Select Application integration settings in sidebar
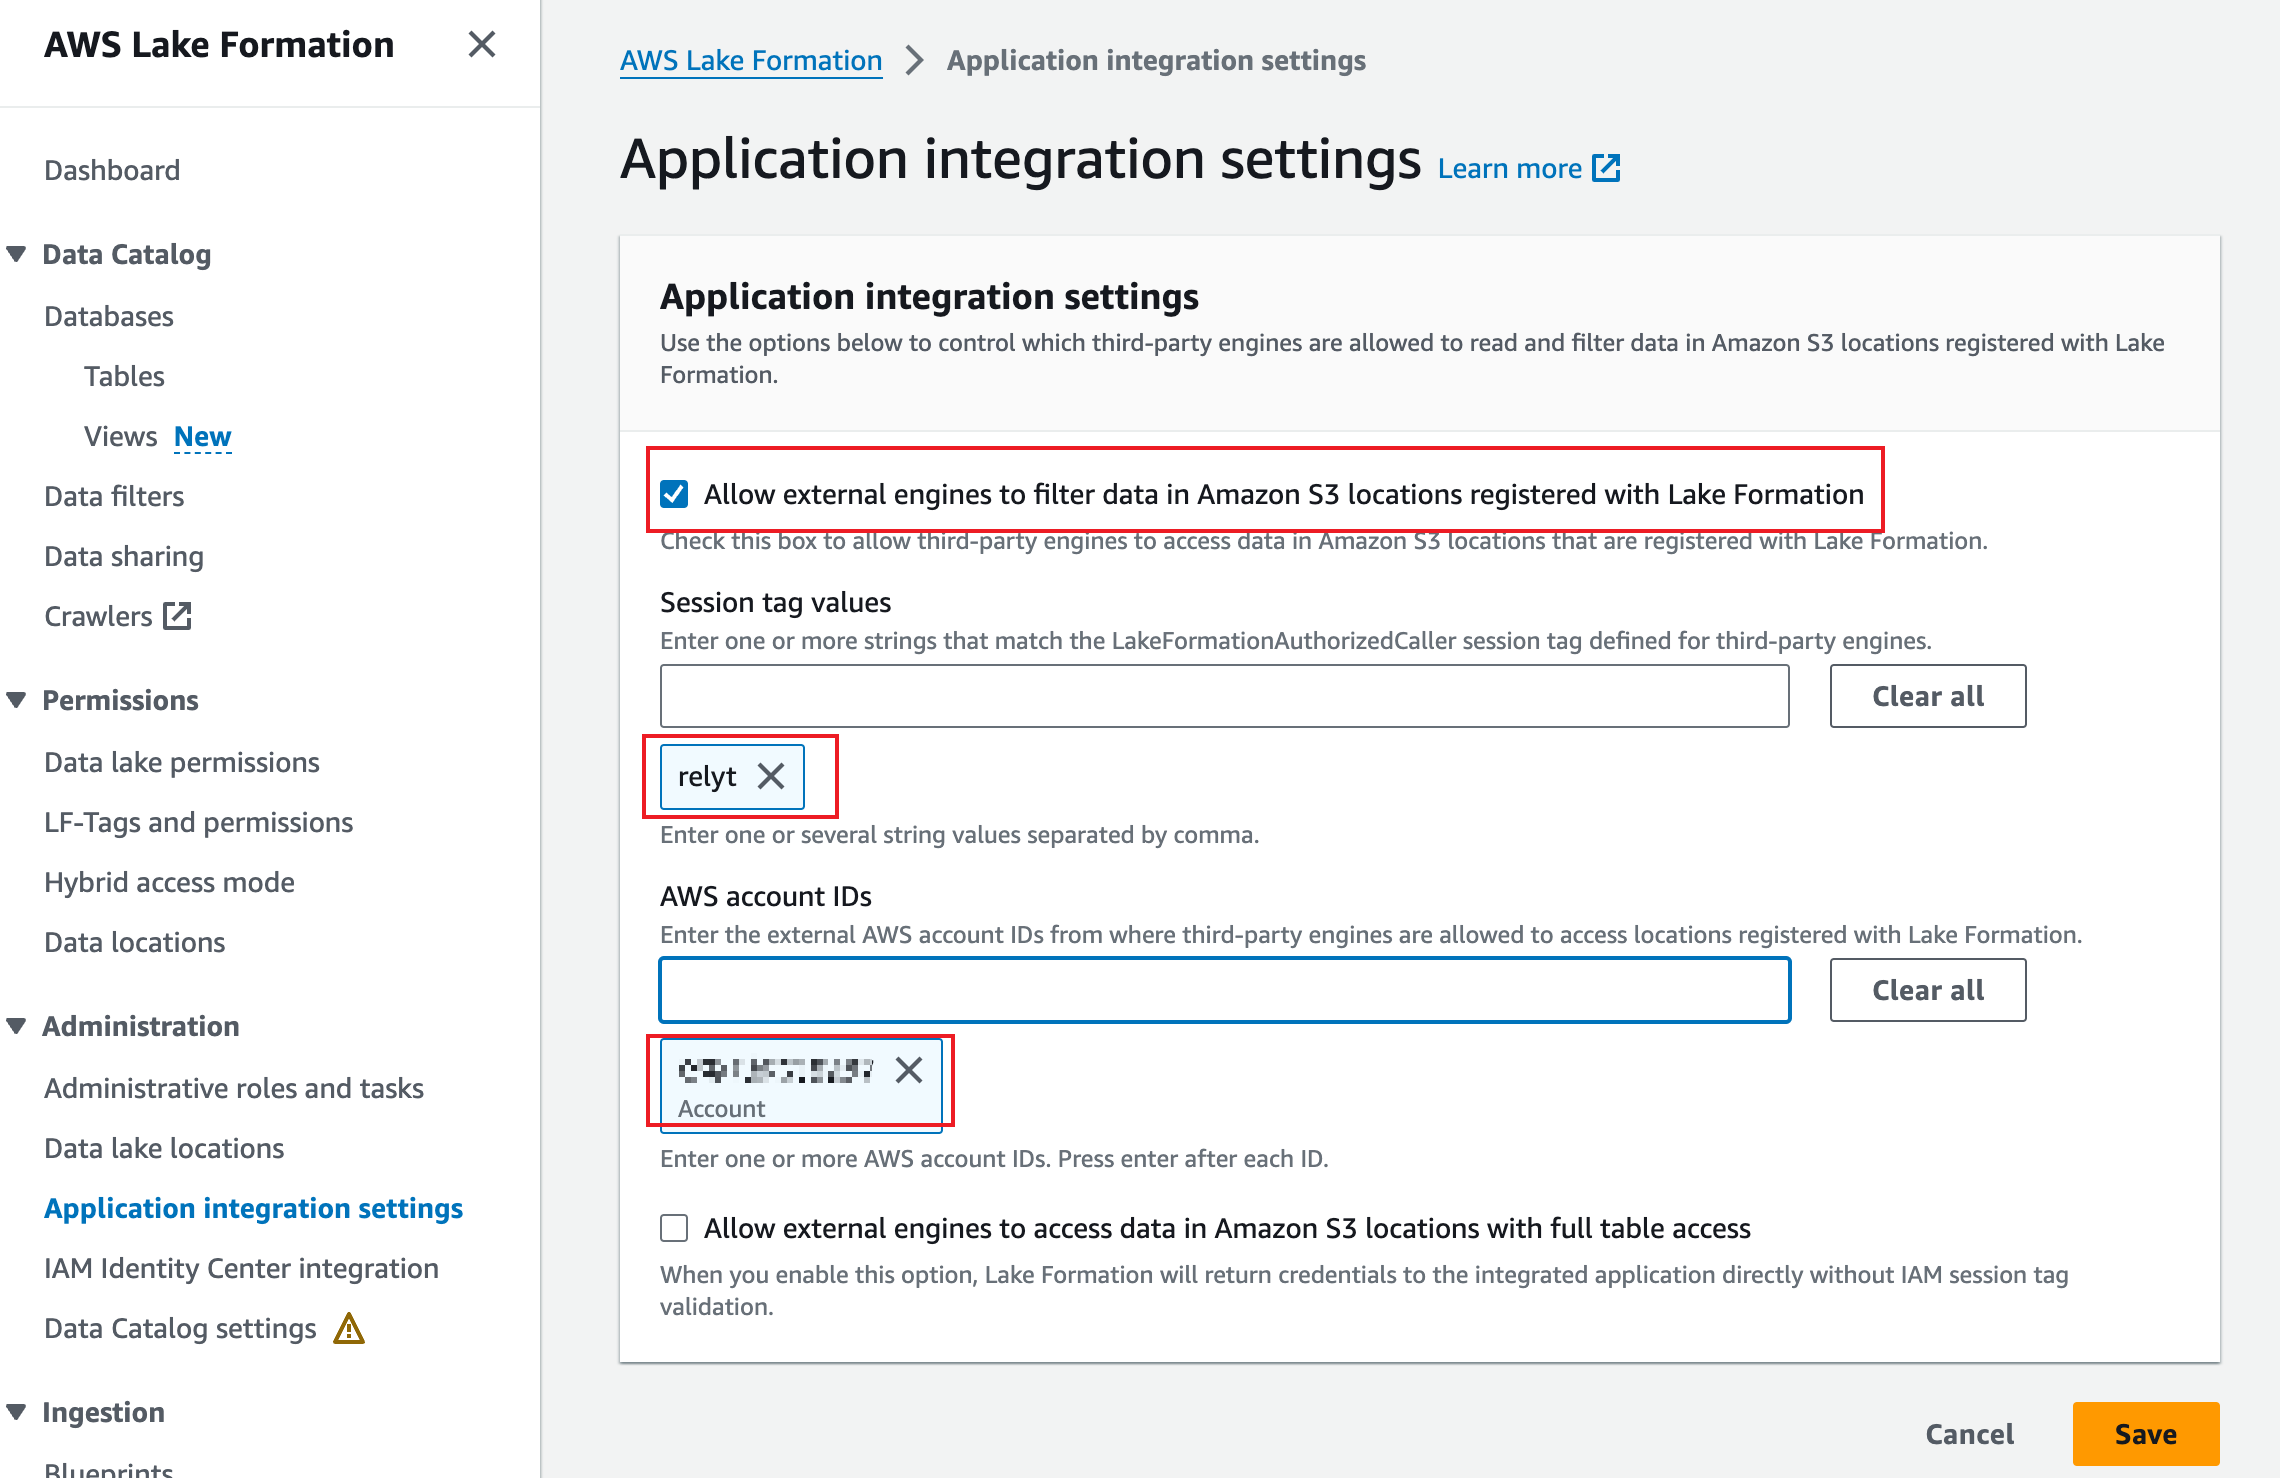Viewport: 2280px width, 1478px height. (254, 1208)
